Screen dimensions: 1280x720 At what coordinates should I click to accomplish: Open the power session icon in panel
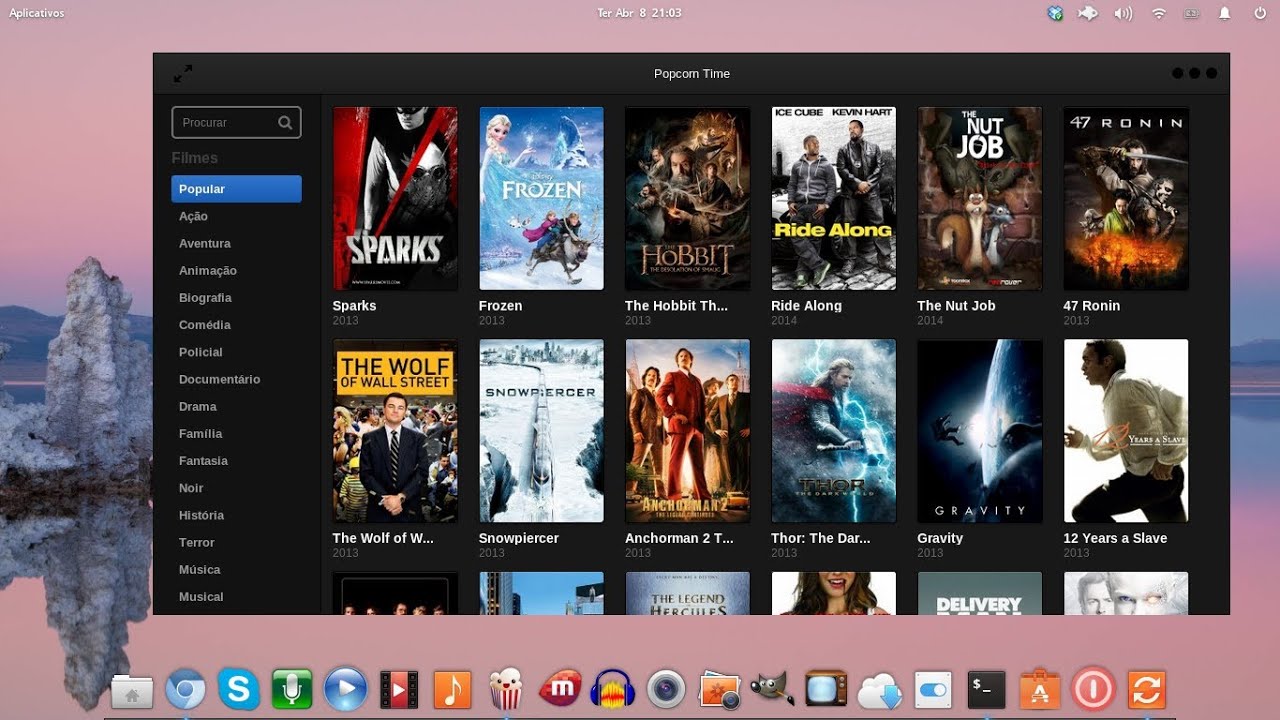pos(1260,13)
